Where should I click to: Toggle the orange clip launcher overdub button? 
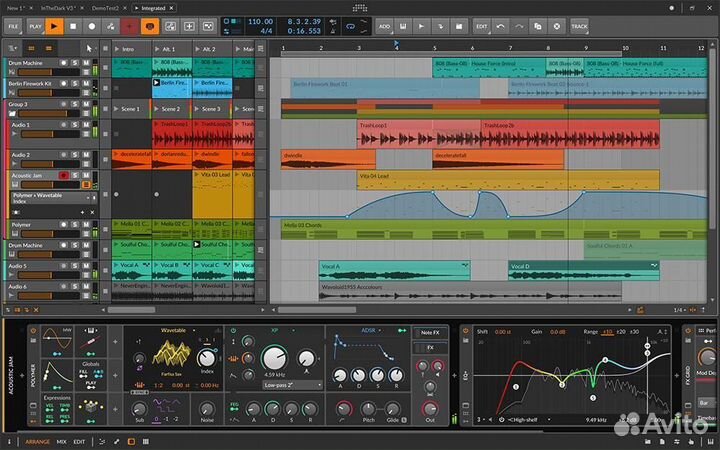(150, 26)
